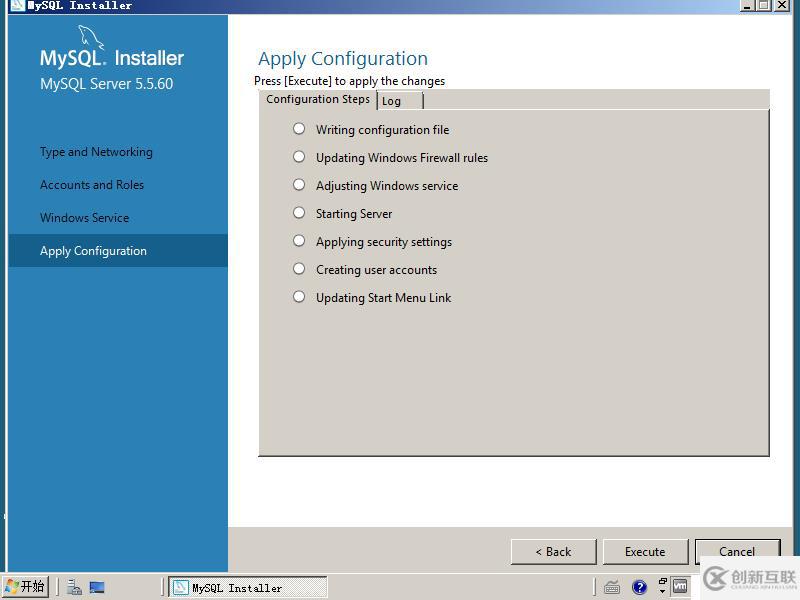Open the Configuration Steps tab
Viewport: 800px width, 600px height.
318,99
